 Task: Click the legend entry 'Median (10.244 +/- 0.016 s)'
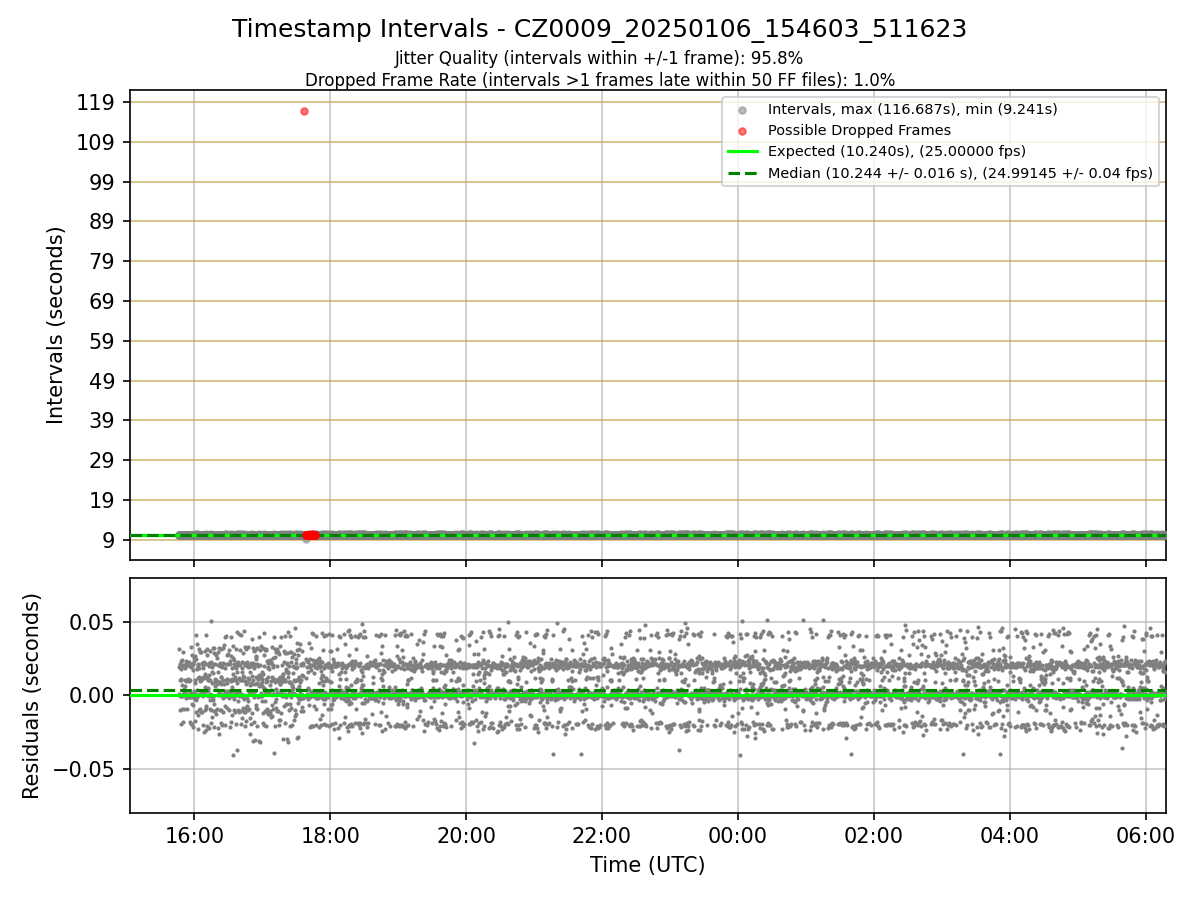point(960,173)
